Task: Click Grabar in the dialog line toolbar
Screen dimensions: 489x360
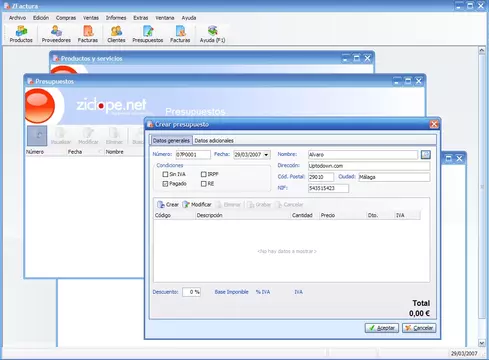Action: (x=259, y=204)
